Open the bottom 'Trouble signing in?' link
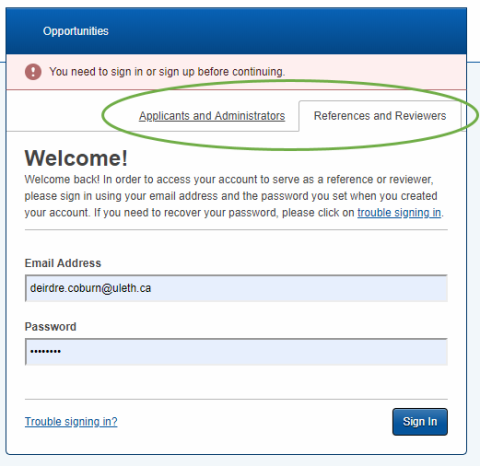The width and height of the screenshot is (480, 466). pos(71,422)
